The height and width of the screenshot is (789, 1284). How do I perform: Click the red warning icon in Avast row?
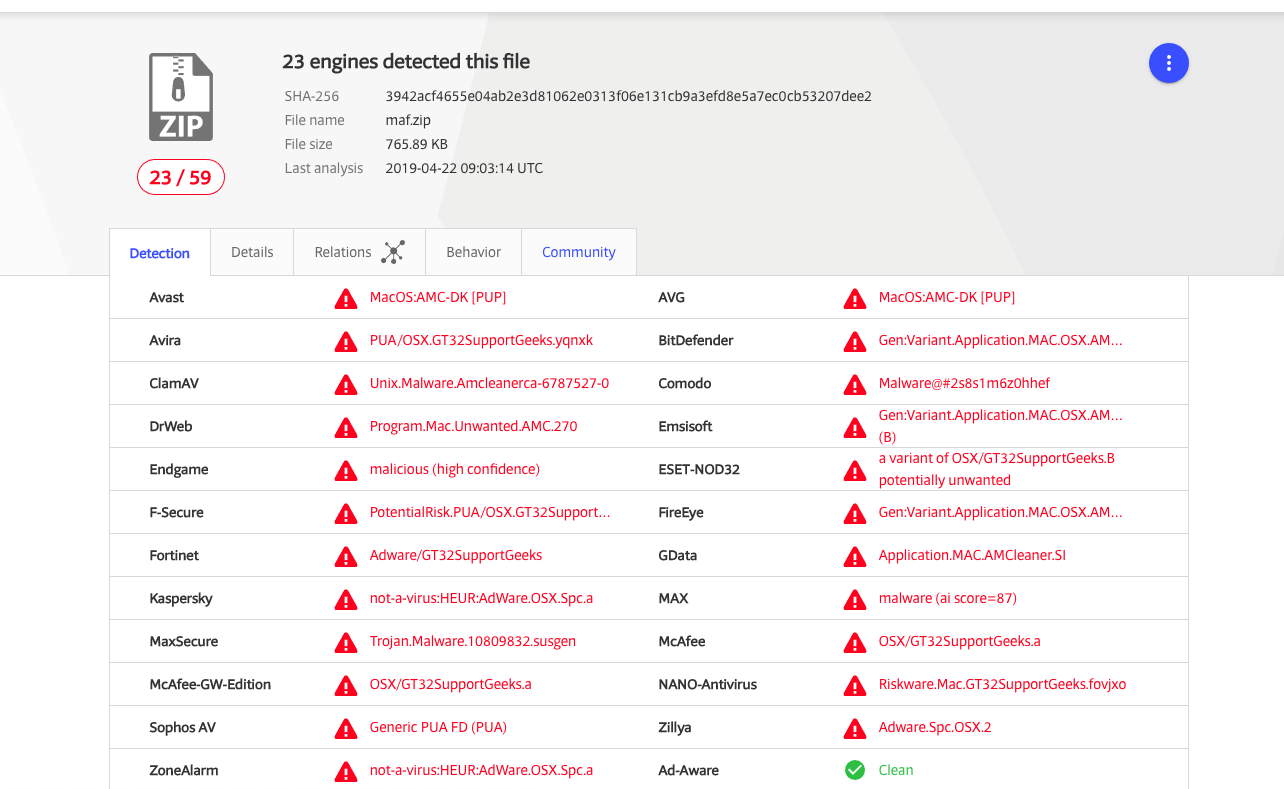(346, 298)
